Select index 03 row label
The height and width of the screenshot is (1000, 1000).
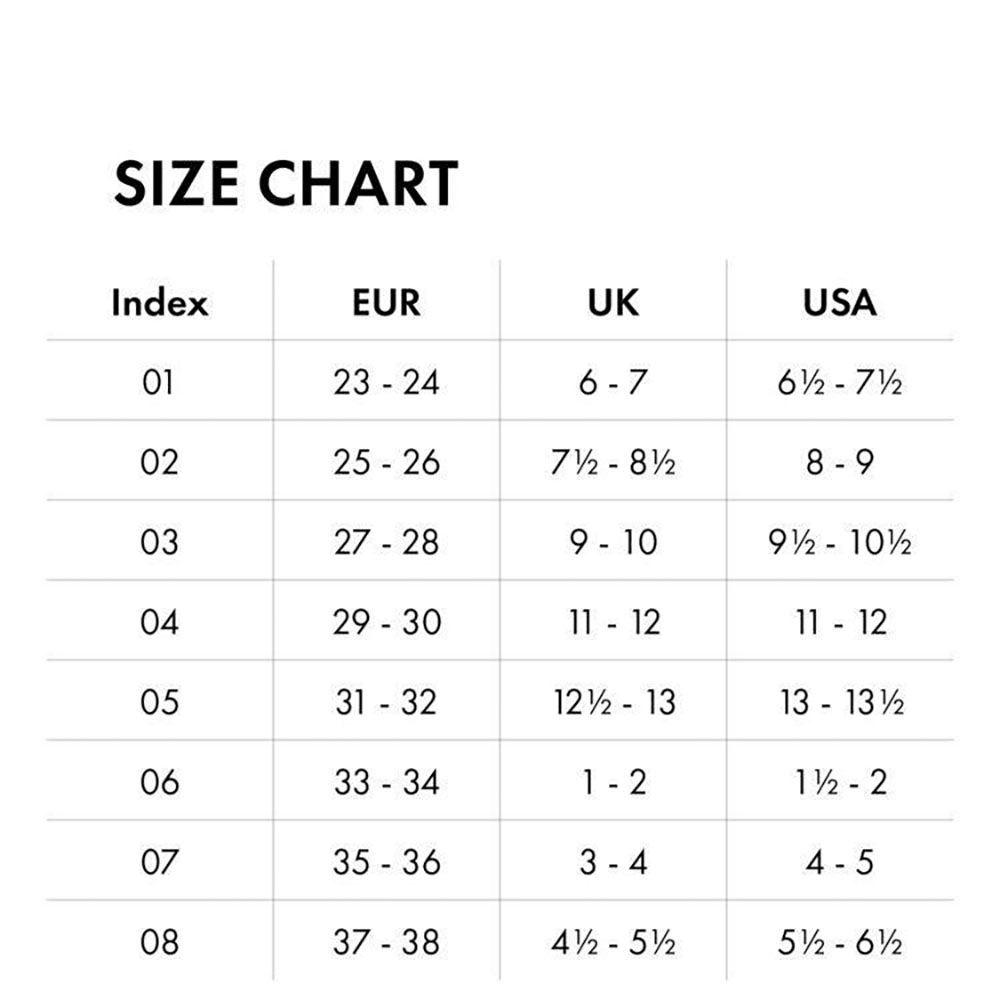click(x=159, y=542)
